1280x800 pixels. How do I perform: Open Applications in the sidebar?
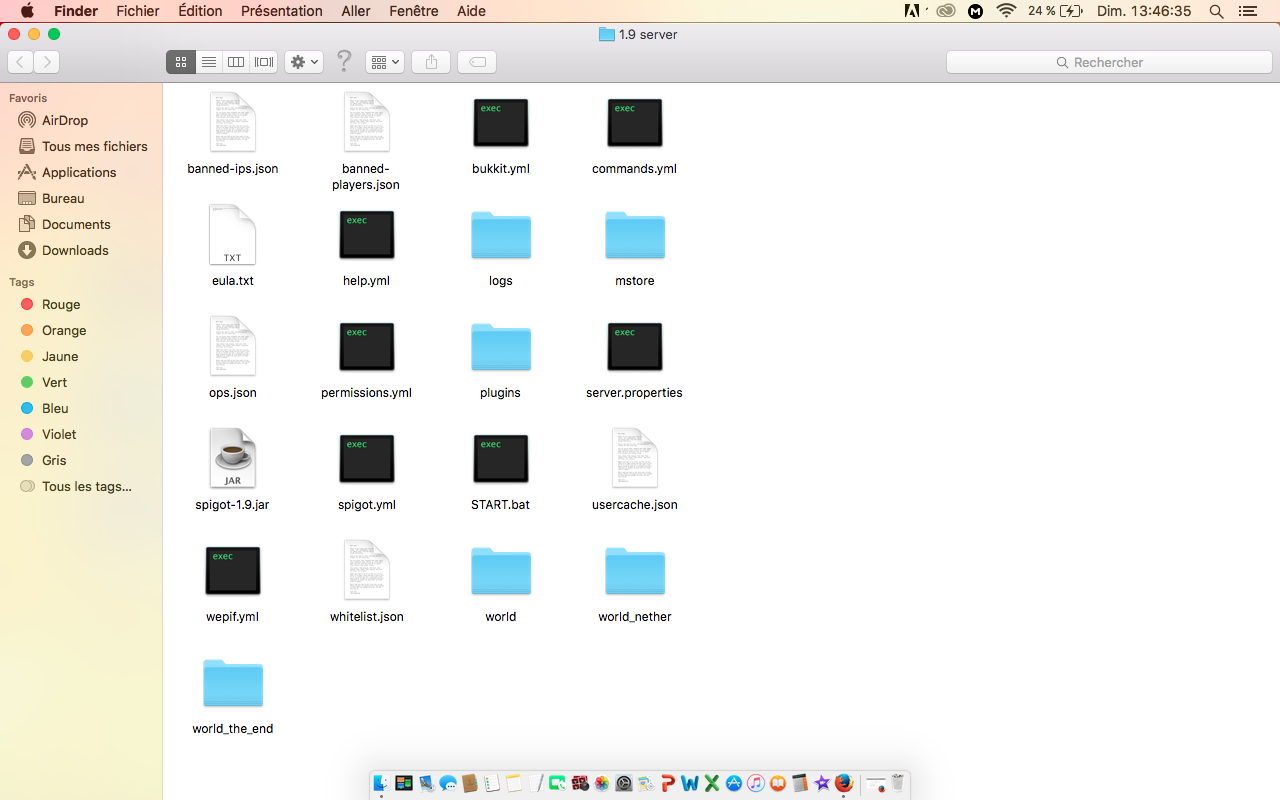[x=81, y=172]
